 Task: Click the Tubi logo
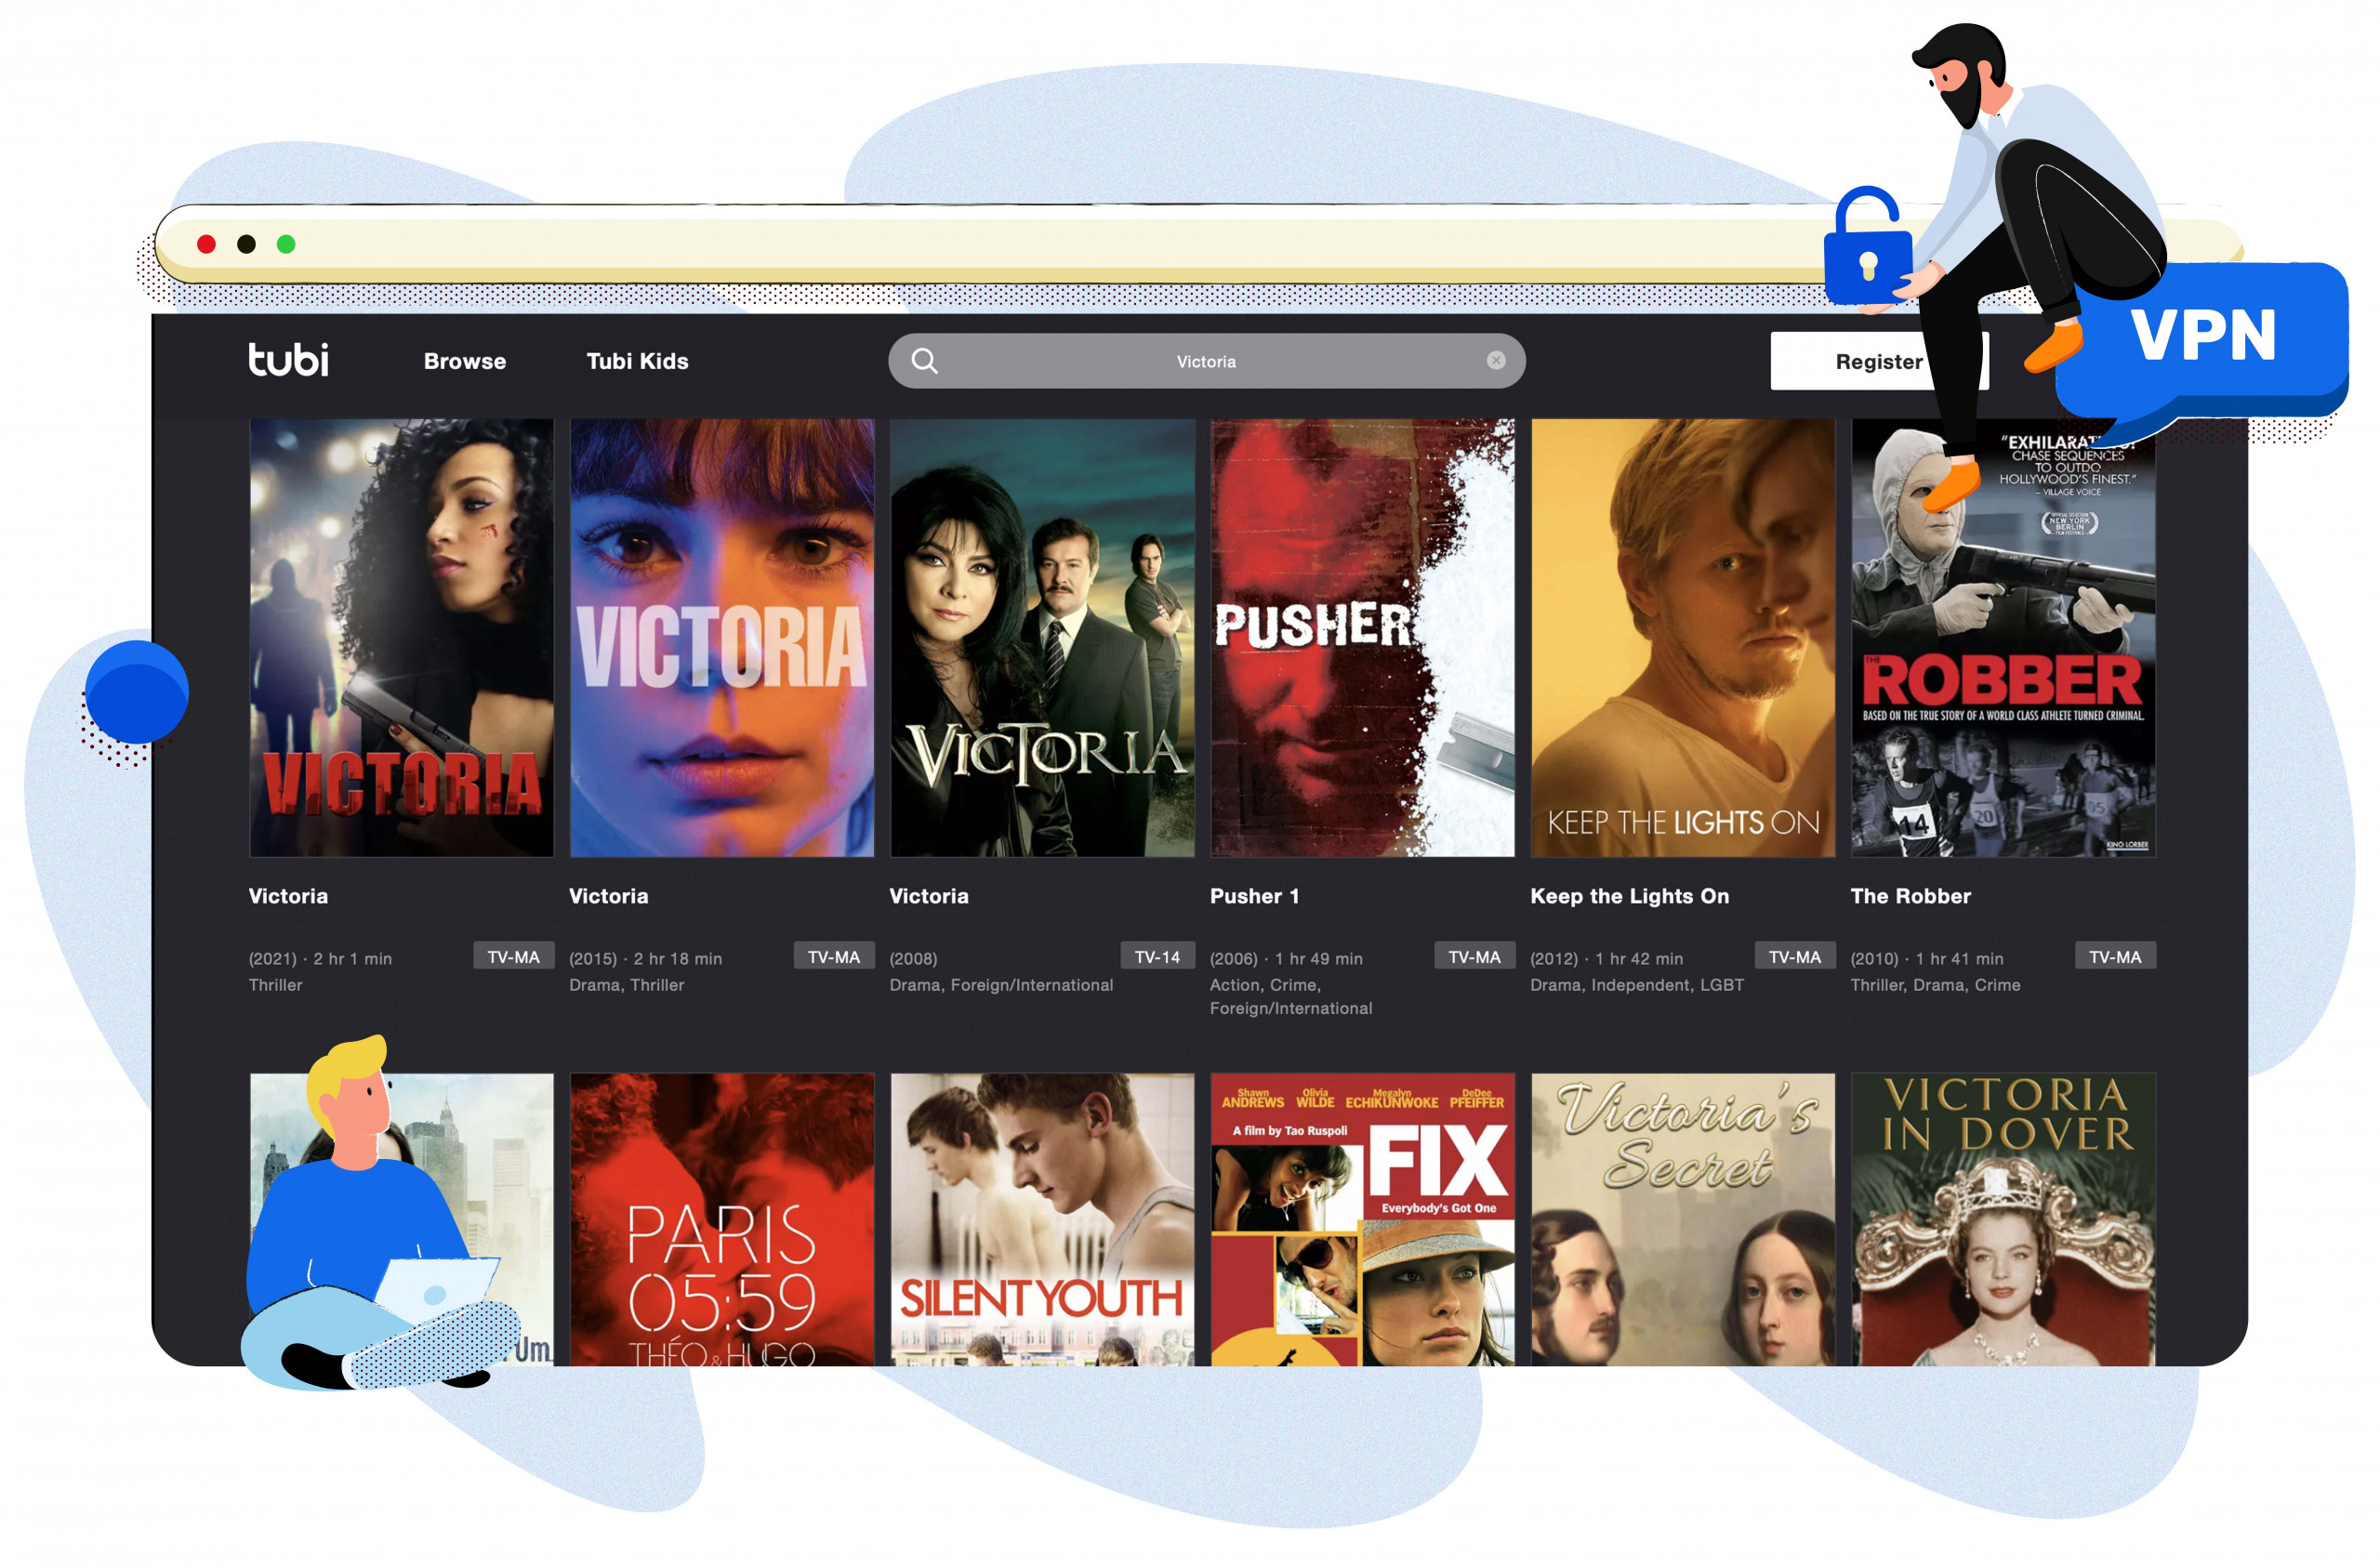(x=288, y=360)
